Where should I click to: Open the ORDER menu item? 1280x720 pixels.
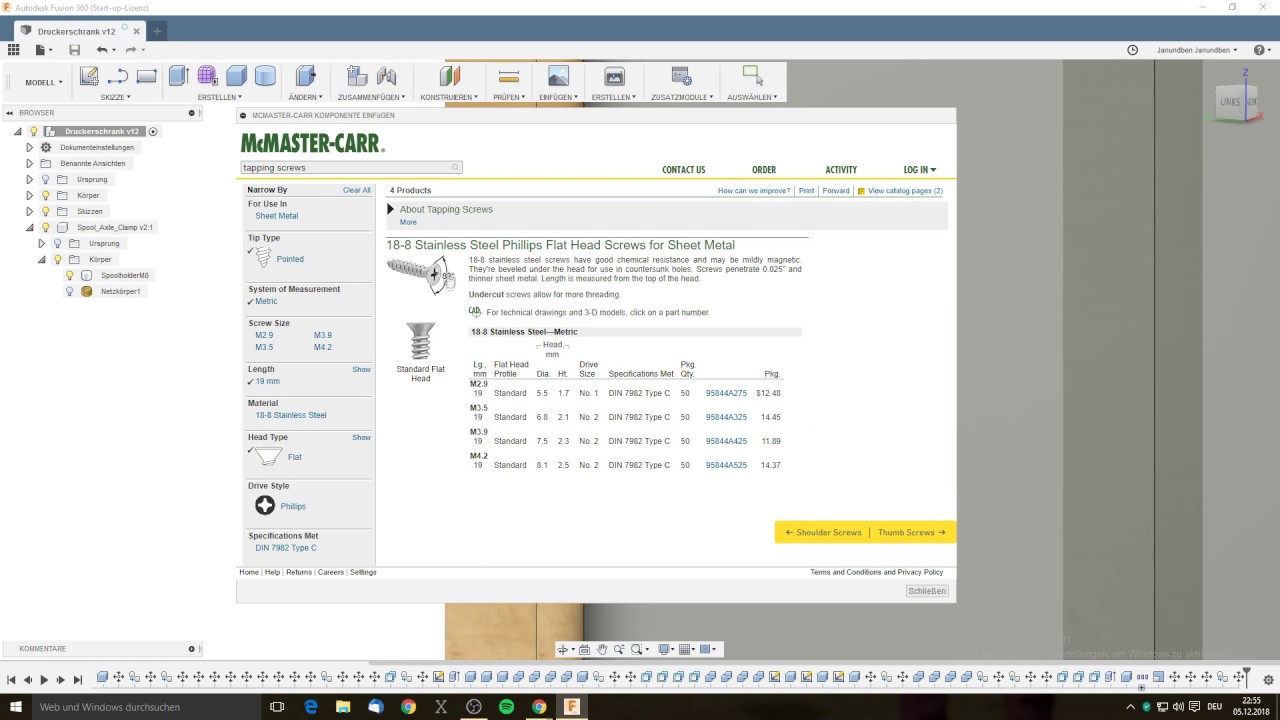pyautogui.click(x=764, y=170)
